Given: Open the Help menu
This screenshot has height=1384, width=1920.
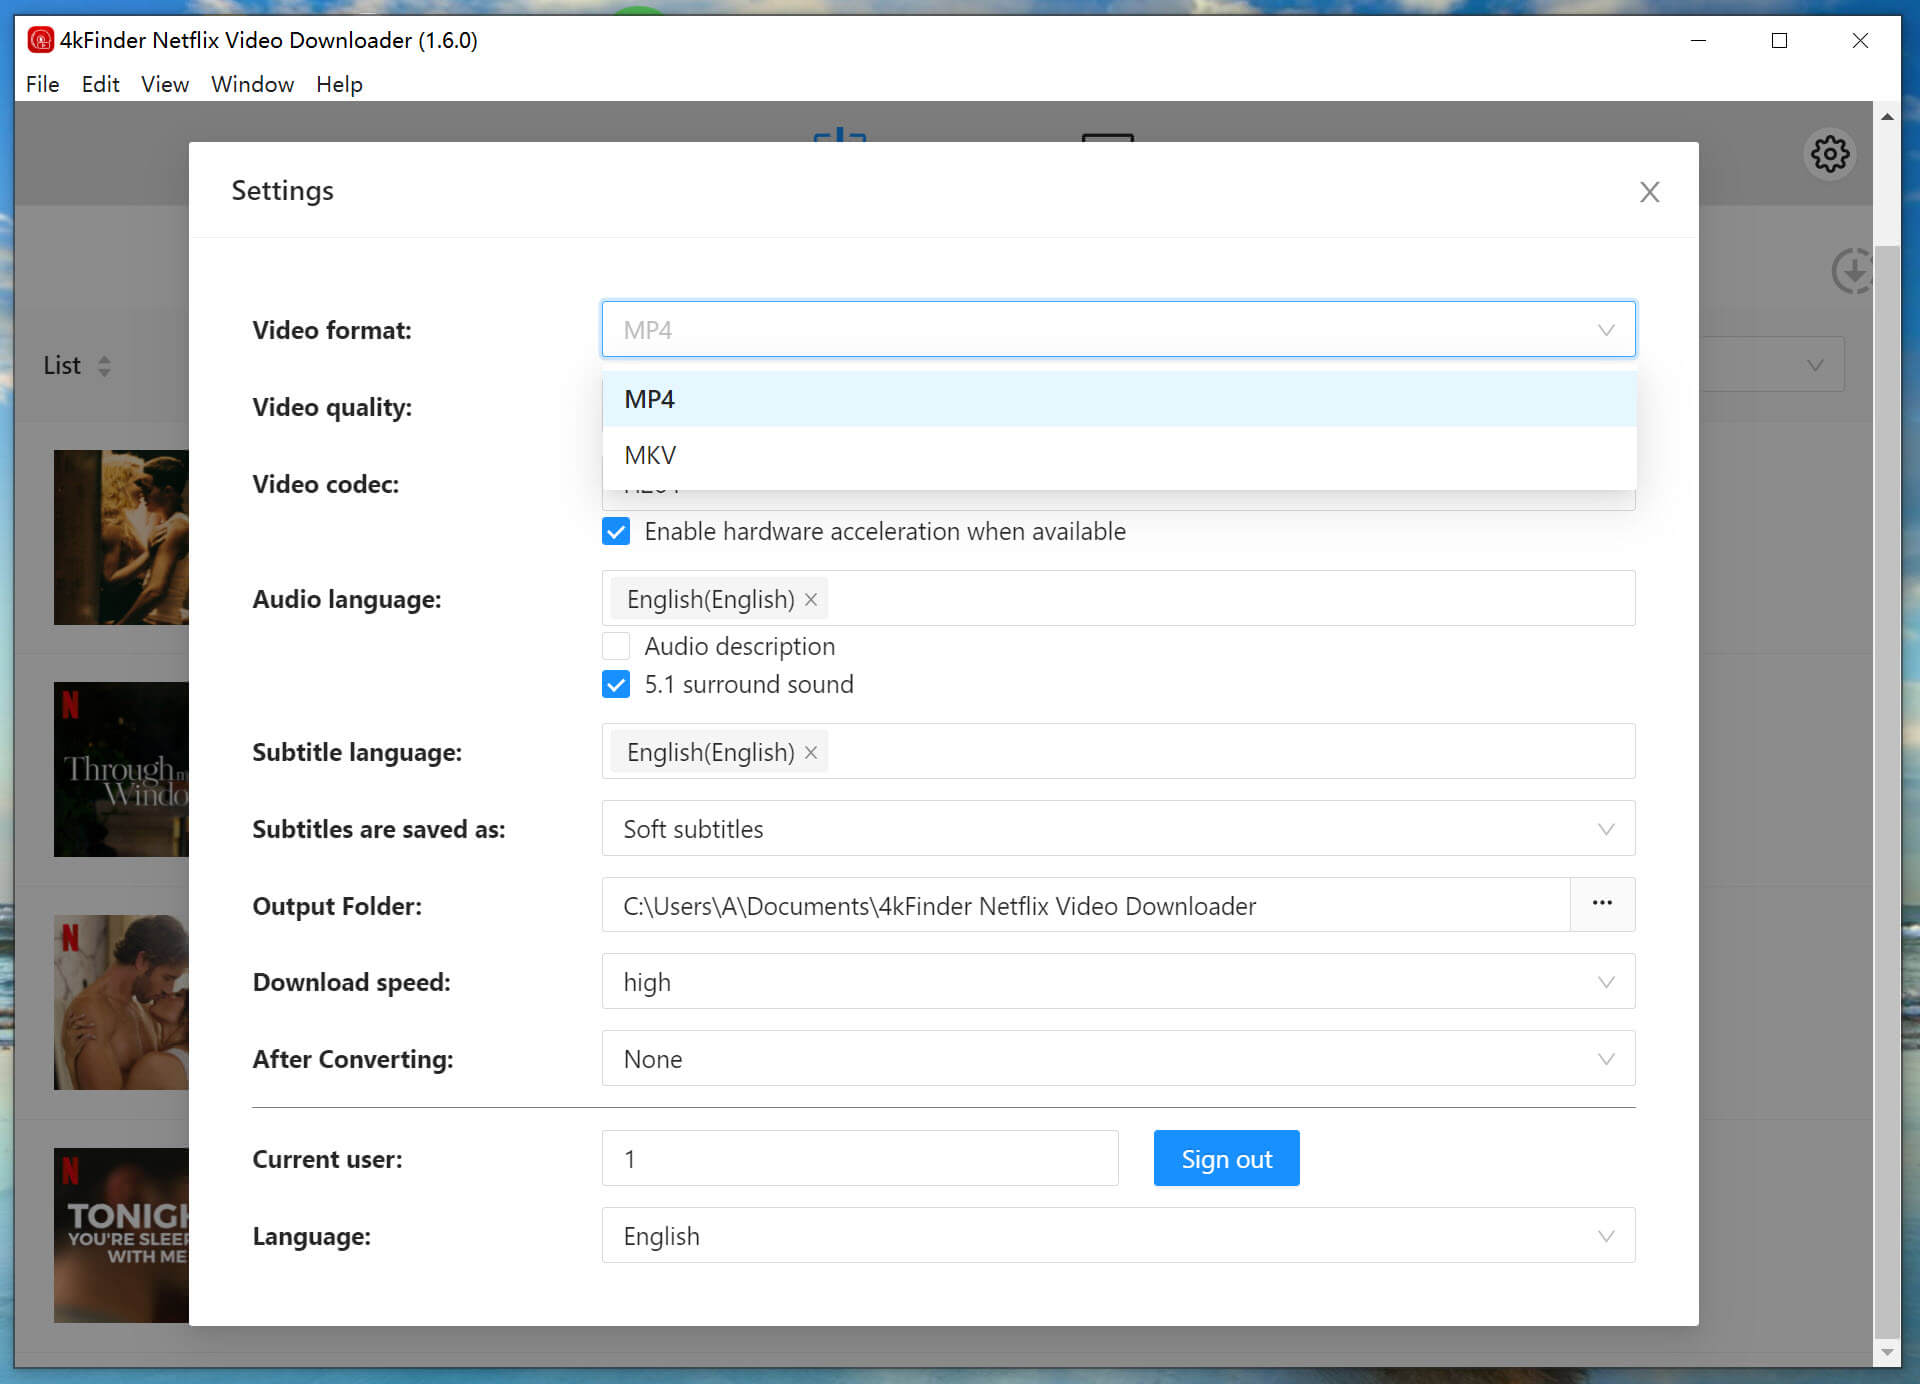Looking at the screenshot, I should (x=339, y=84).
